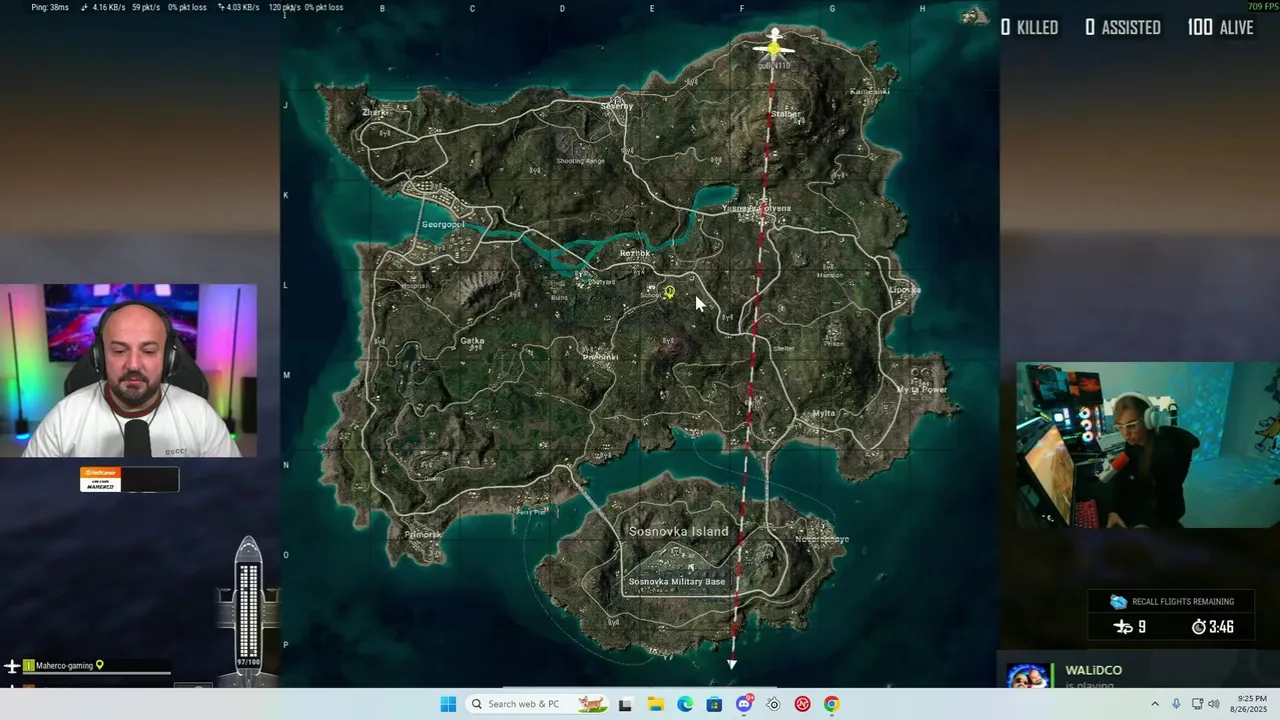Select Mylta Power on the map
The height and width of the screenshot is (720, 1280).
point(921,389)
